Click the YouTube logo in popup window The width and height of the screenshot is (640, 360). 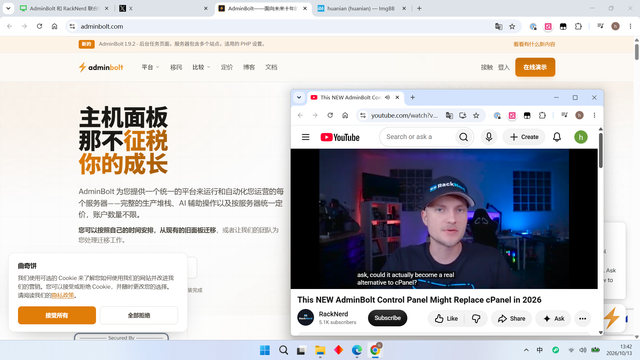(340, 137)
